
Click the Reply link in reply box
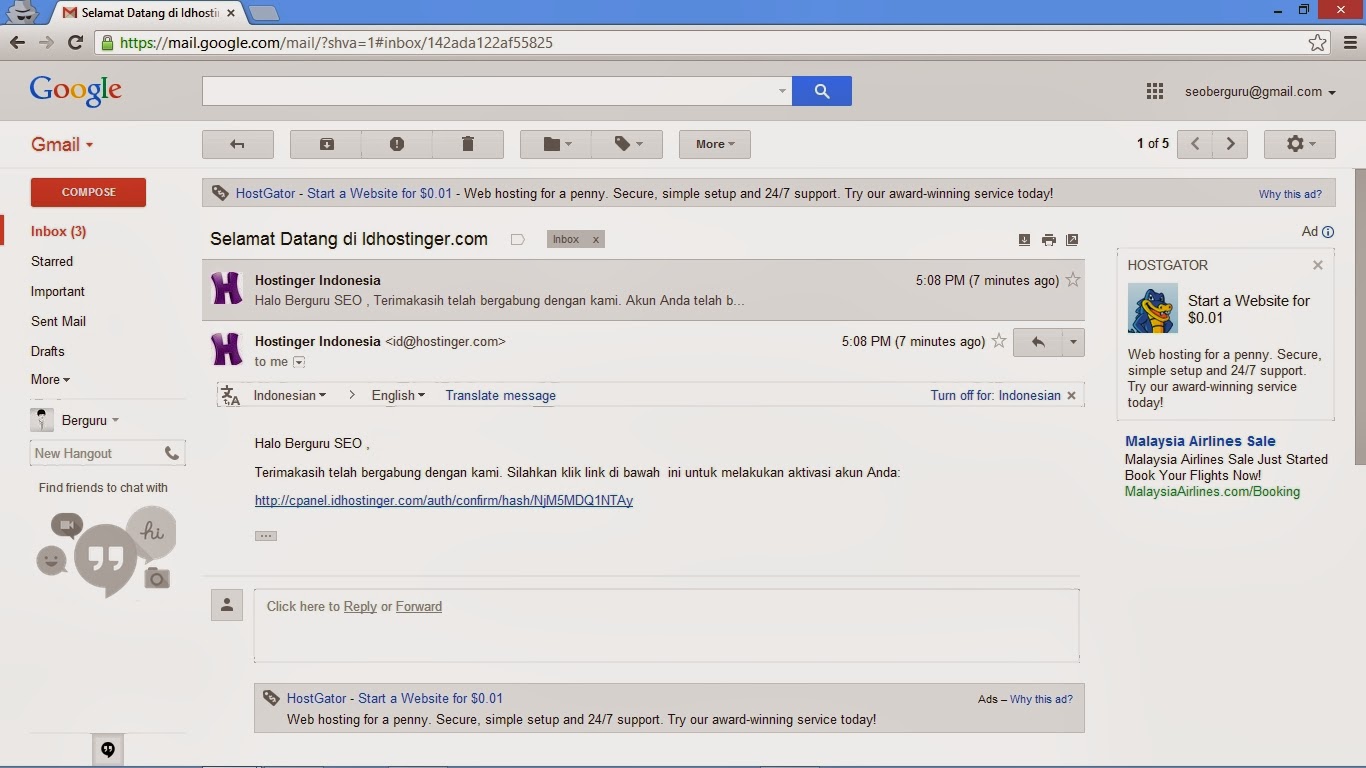[x=360, y=606]
